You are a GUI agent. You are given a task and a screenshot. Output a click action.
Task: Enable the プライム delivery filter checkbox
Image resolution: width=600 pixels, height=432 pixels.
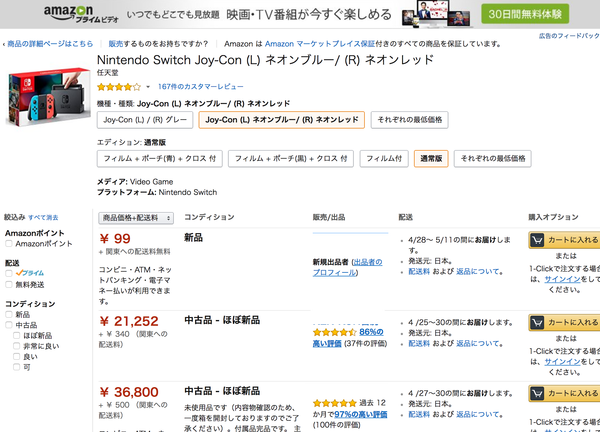click(x=9, y=273)
